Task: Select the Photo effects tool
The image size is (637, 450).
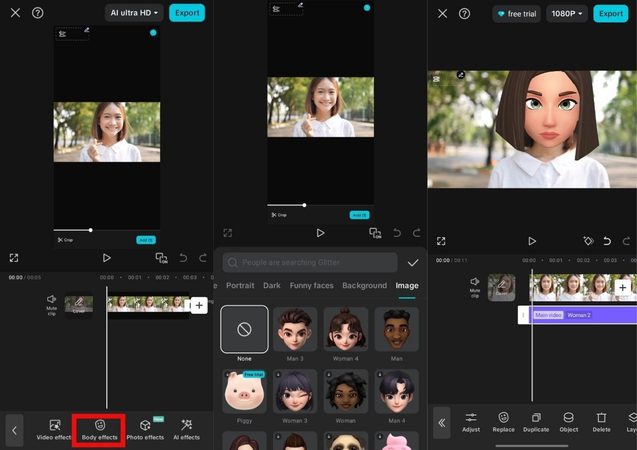Action: pos(145,429)
